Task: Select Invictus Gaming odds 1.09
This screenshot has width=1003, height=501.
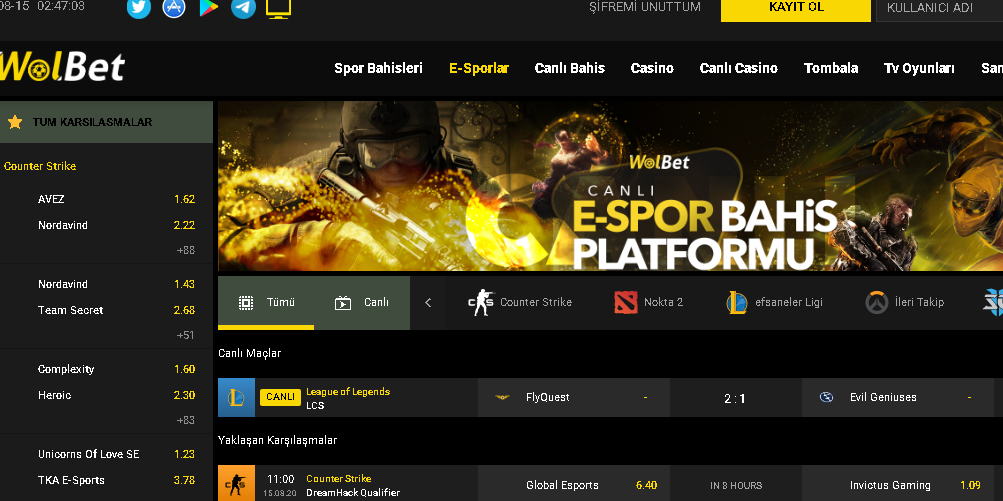Action: click(970, 485)
